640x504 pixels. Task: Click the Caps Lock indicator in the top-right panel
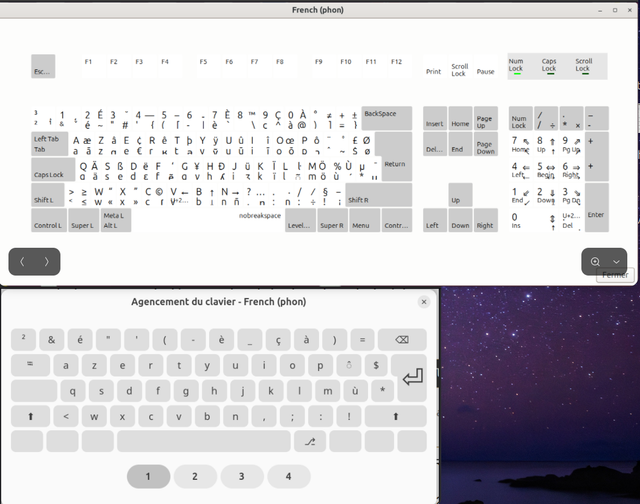pyautogui.click(x=549, y=66)
